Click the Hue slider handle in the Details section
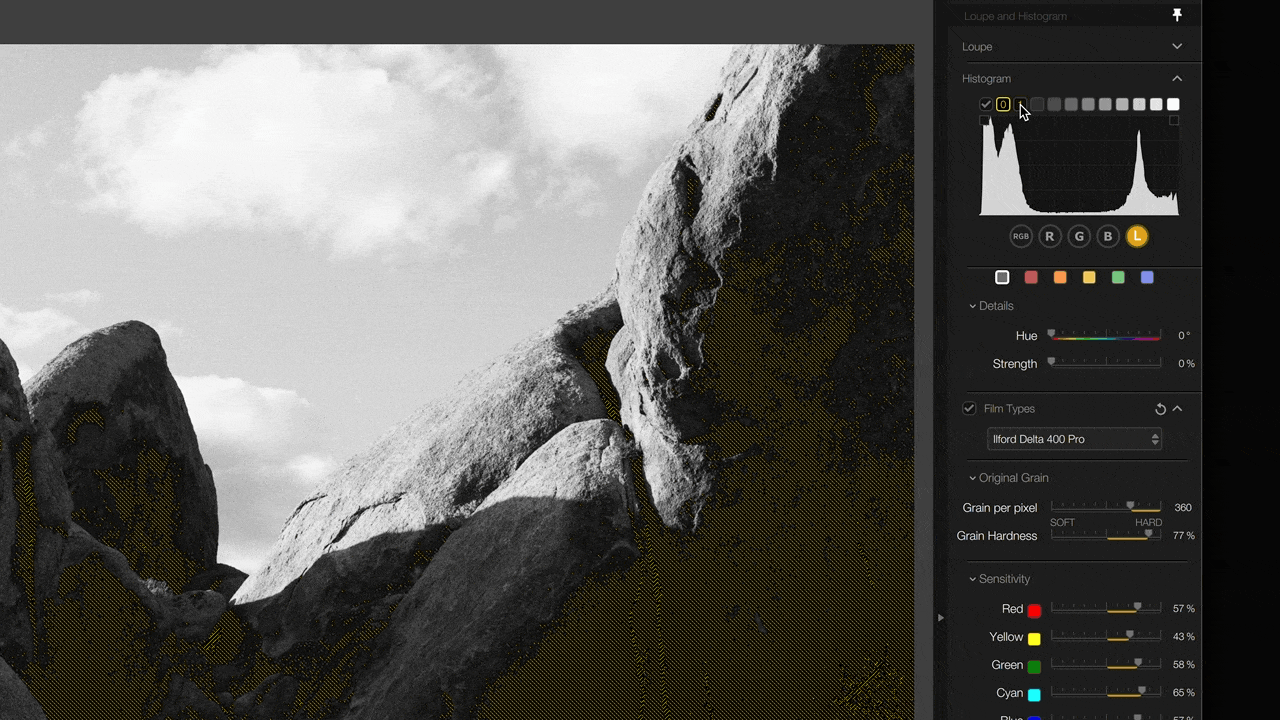The width and height of the screenshot is (1280, 720). pyautogui.click(x=1051, y=335)
